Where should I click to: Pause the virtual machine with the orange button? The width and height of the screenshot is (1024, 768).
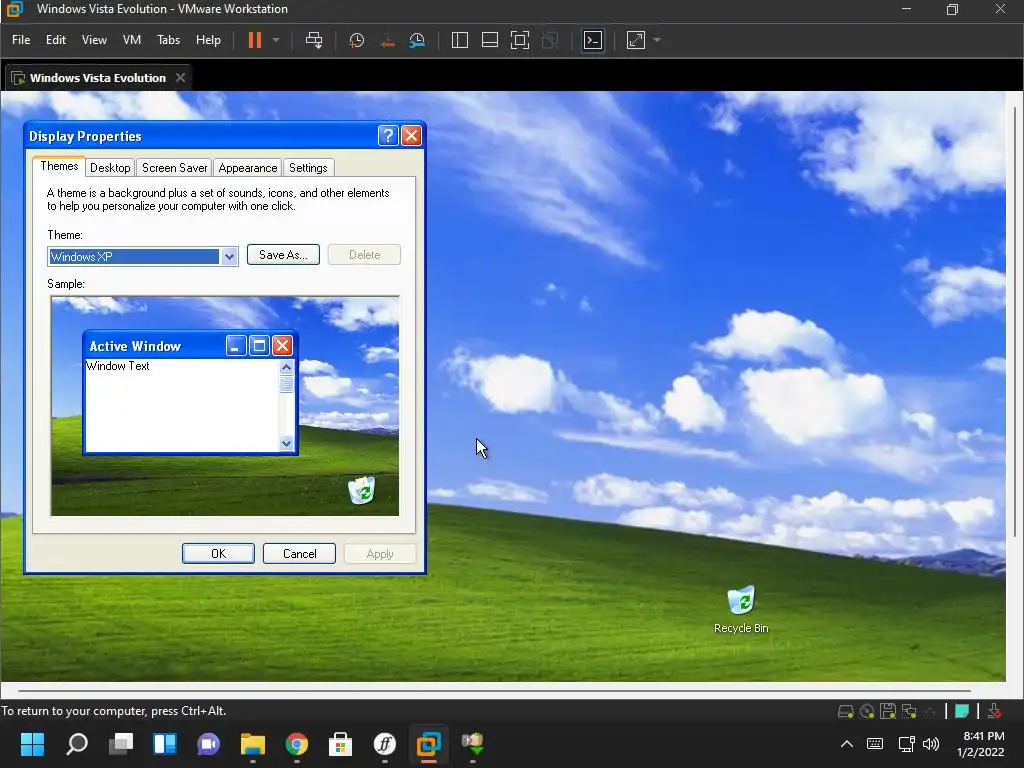click(x=255, y=40)
